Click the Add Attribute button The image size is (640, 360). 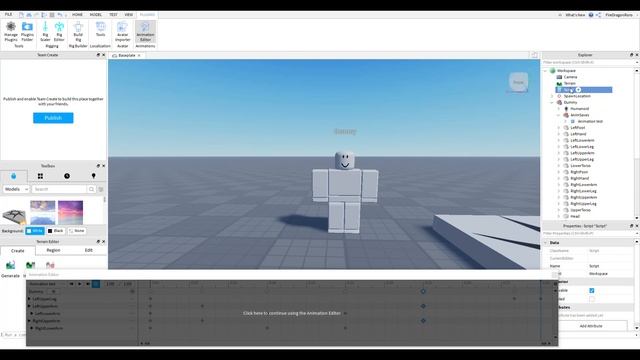pyautogui.click(x=591, y=326)
